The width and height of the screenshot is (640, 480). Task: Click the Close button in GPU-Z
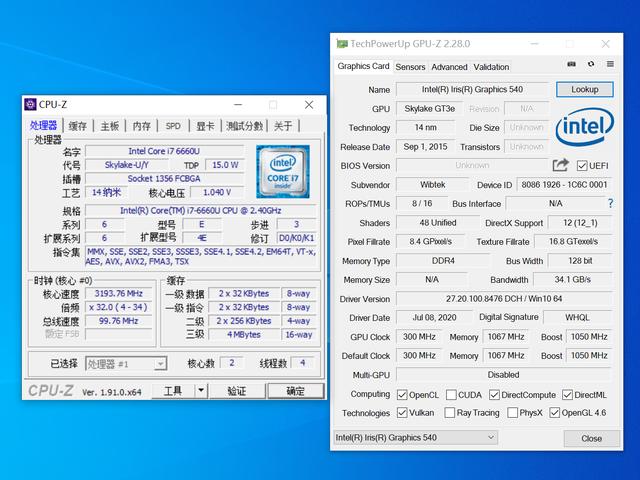(x=591, y=438)
